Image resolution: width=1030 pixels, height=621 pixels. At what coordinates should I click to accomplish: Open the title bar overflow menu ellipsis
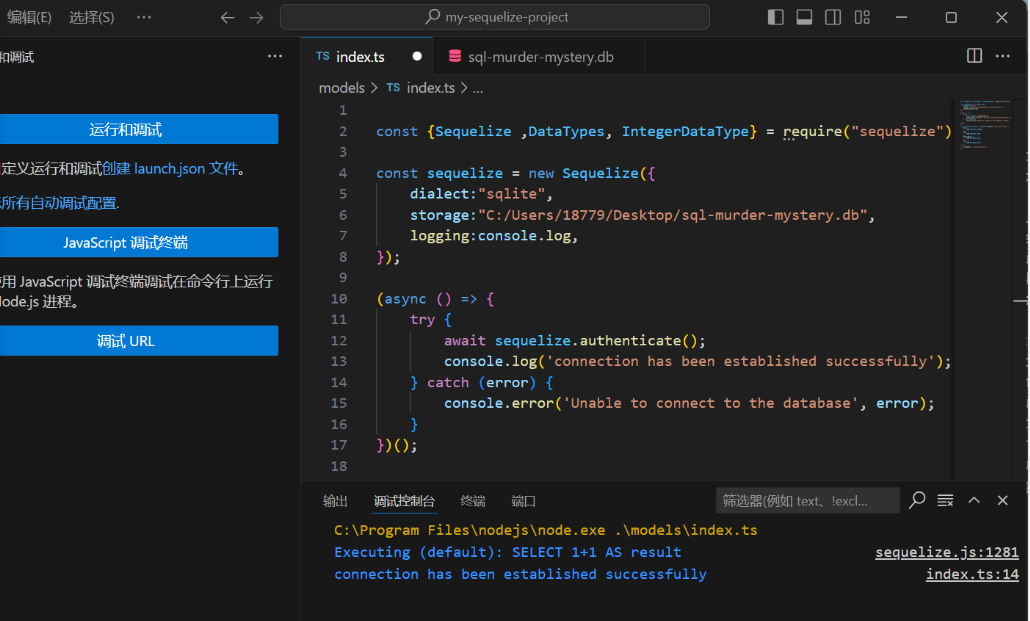[x=144, y=17]
